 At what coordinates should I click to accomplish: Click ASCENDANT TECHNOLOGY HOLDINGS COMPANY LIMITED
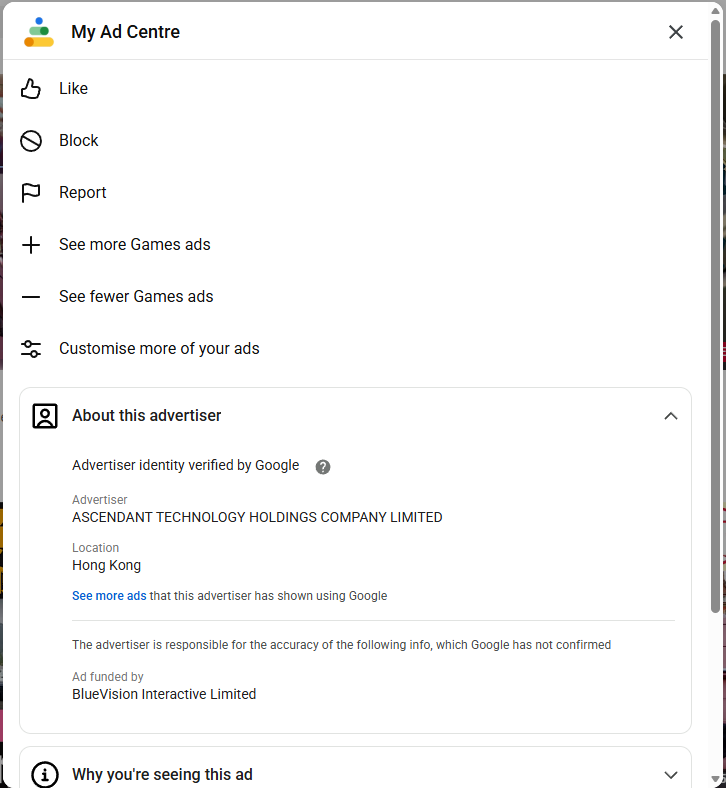(x=257, y=517)
